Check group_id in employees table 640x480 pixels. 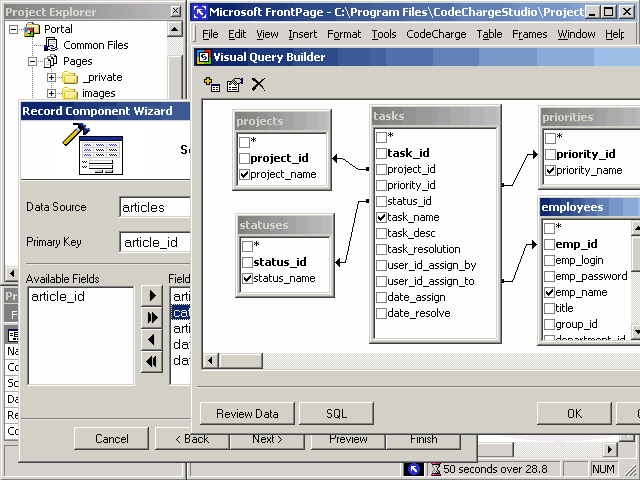pos(549,325)
